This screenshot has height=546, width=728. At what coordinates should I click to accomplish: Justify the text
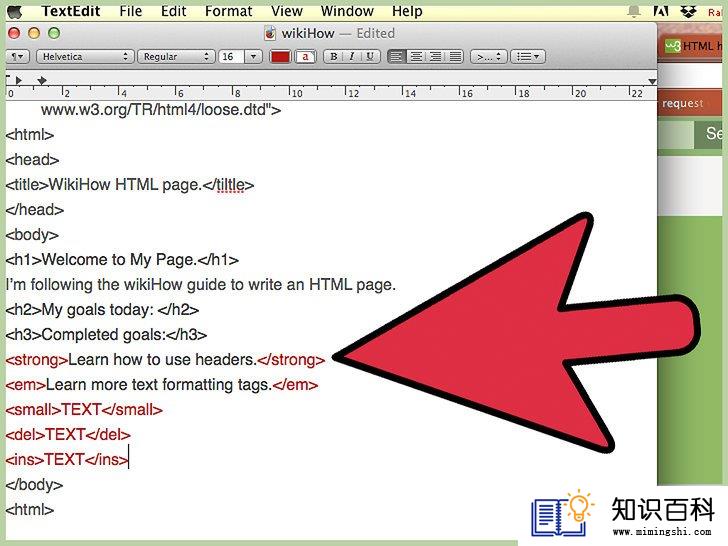(x=455, y=57)
